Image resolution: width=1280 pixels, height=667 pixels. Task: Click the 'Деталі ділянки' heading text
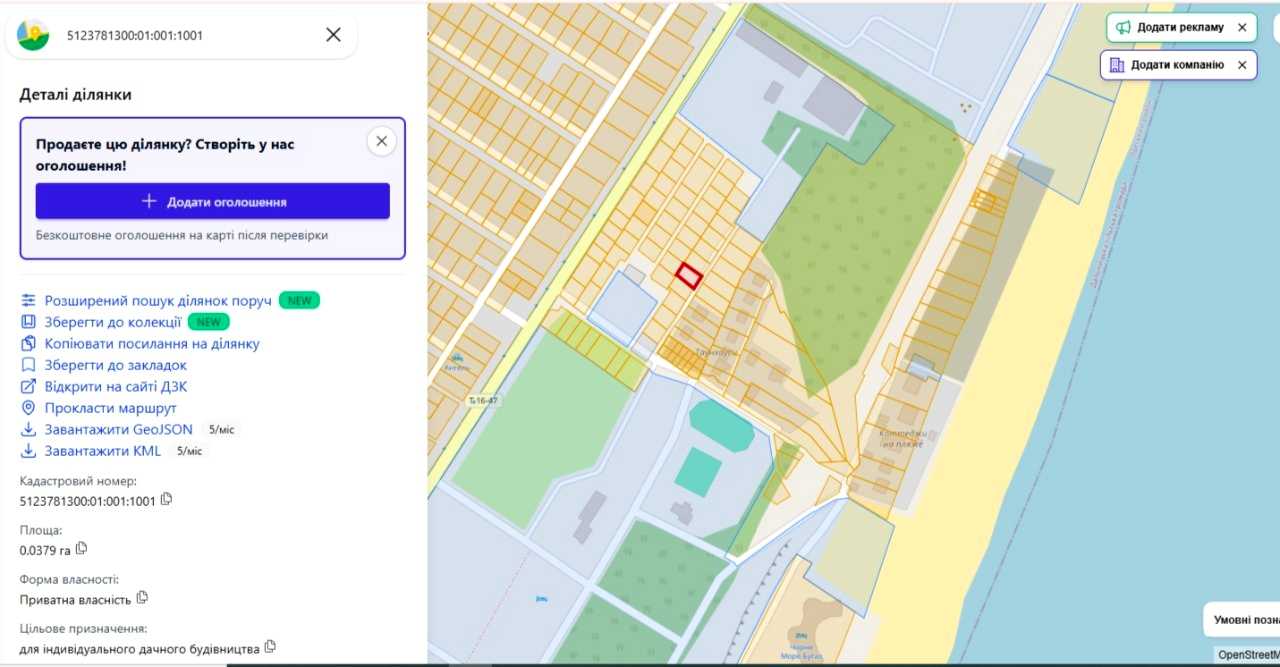click(76, 95)
